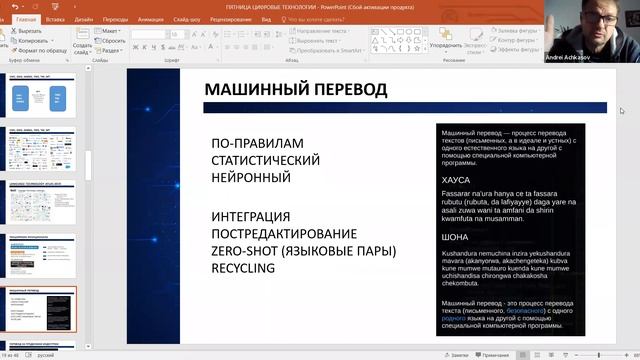This screenshot has width=640, height=360.
Task: Click the zoom out minus button
Action: (x=576, y=355)
